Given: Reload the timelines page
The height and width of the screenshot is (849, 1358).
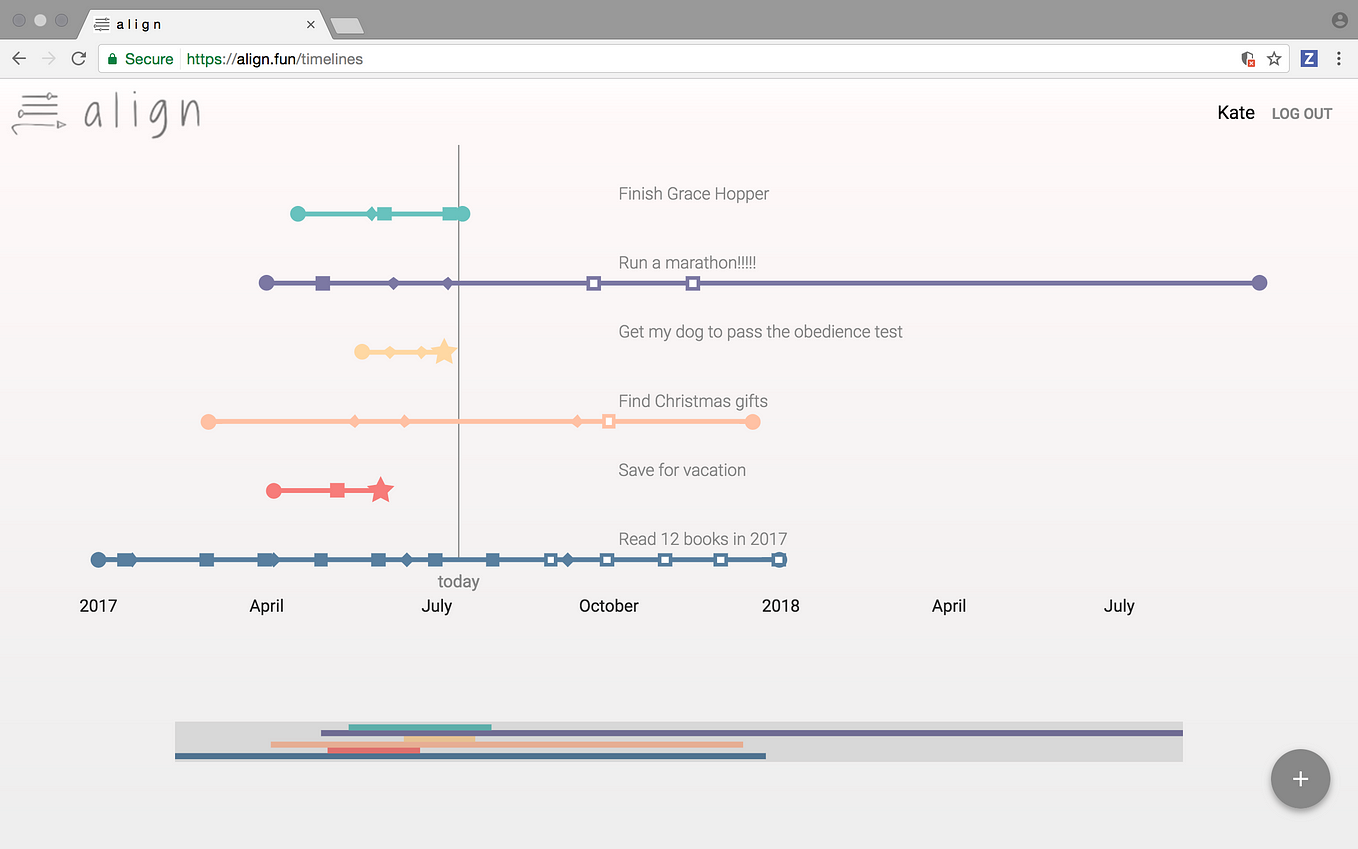Looking at the screenshot, I should click(x=79, y=58).
